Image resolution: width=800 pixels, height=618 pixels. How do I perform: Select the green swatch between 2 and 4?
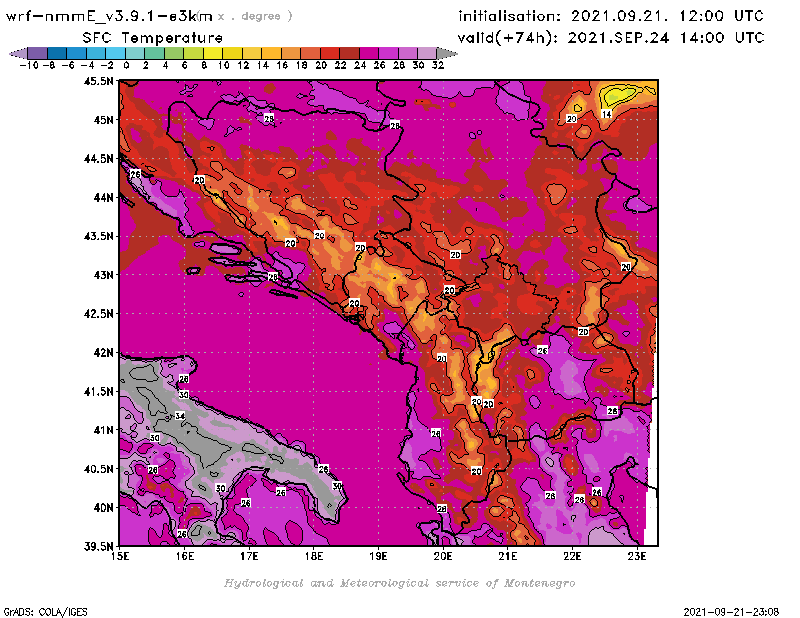155,53
